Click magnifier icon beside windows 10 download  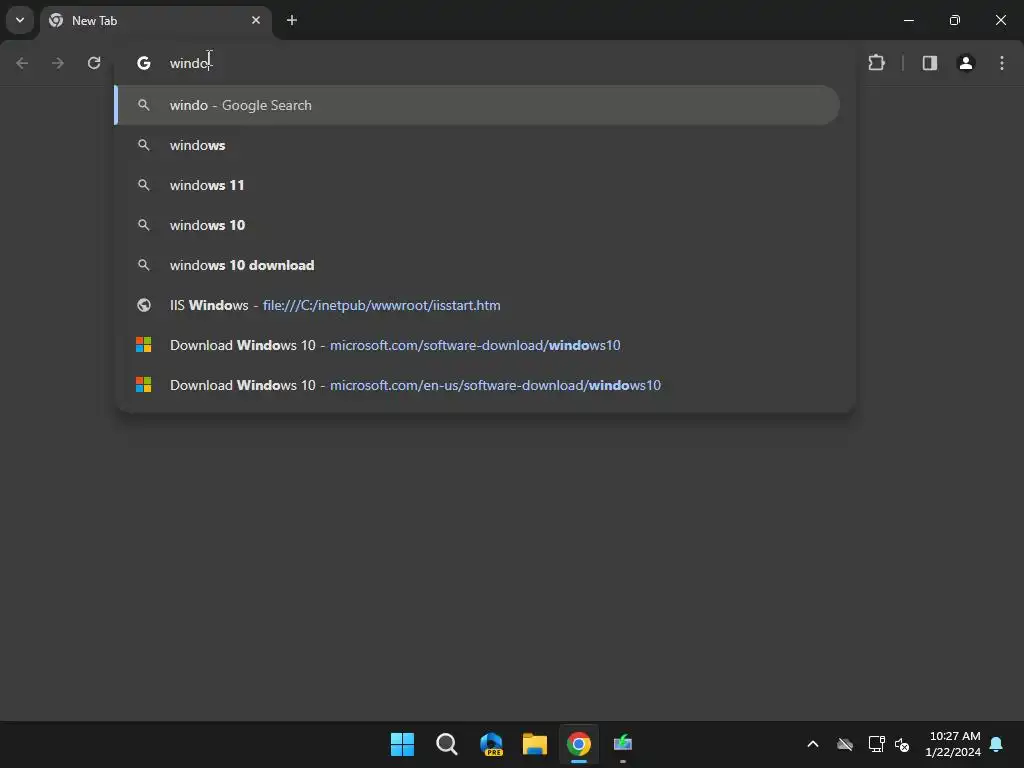144,265
